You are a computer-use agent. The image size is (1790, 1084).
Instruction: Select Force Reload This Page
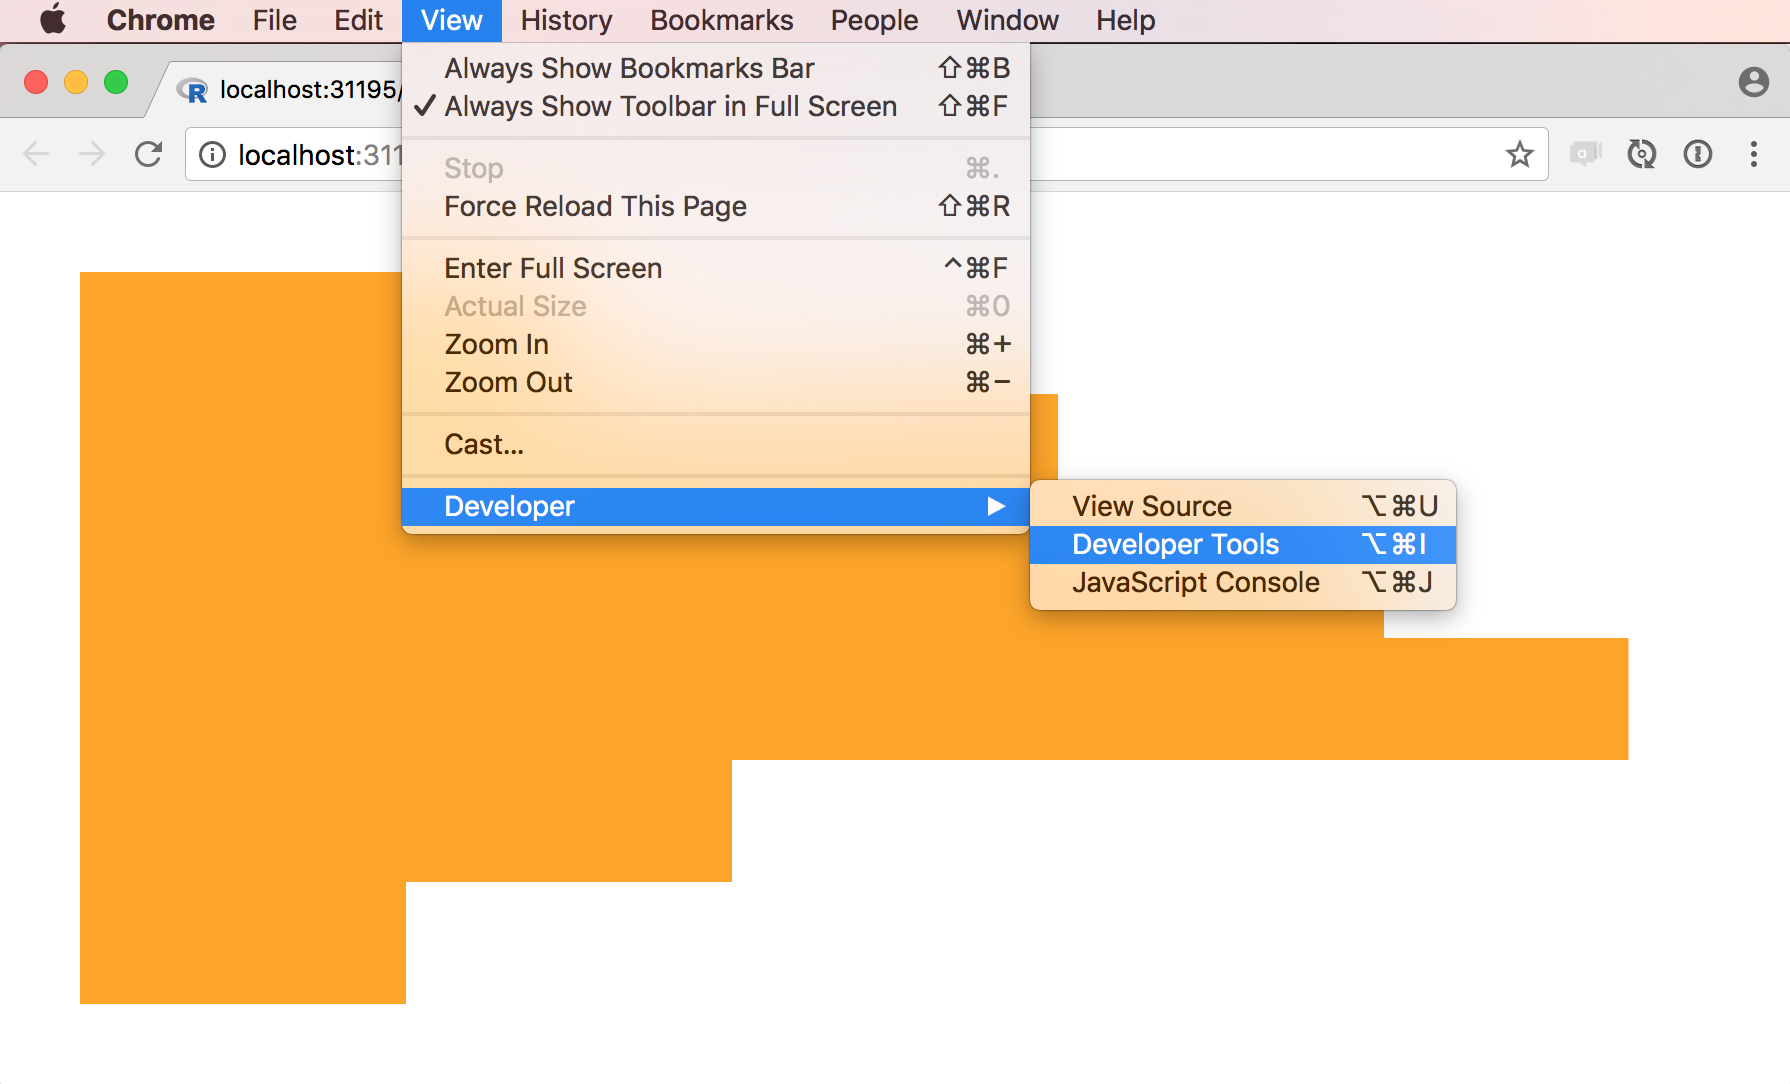tap(716, 206)
